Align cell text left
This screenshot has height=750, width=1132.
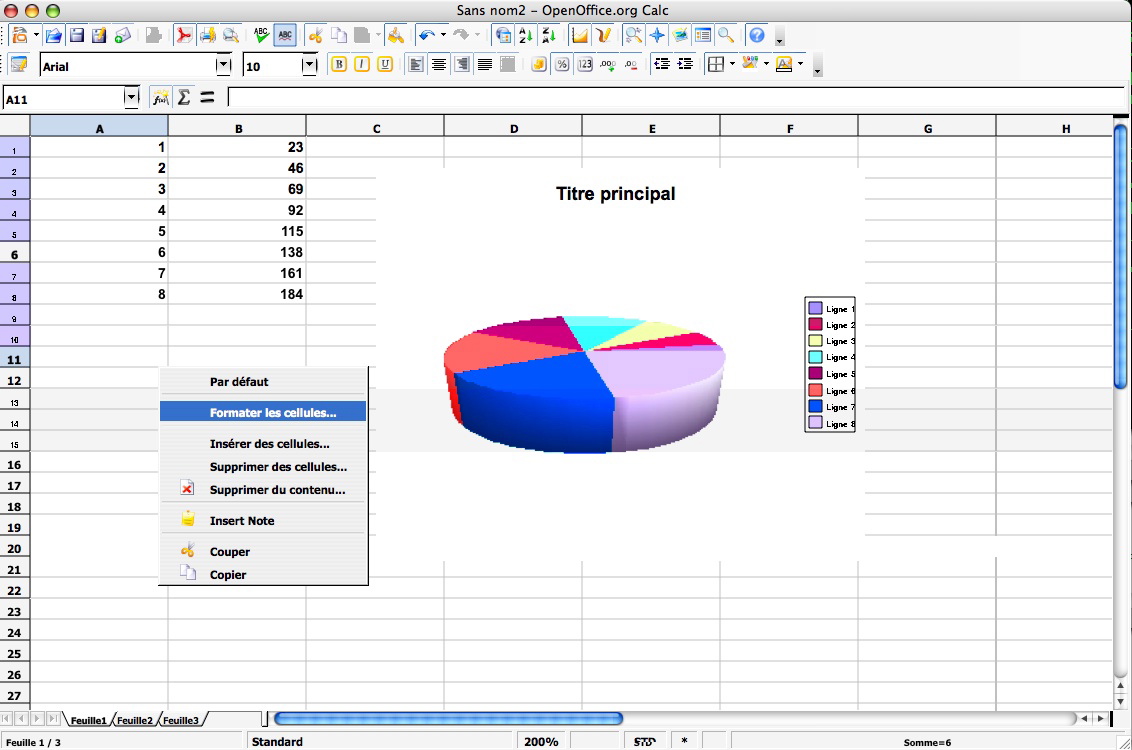pyautogui.click(x=416, y=64)
